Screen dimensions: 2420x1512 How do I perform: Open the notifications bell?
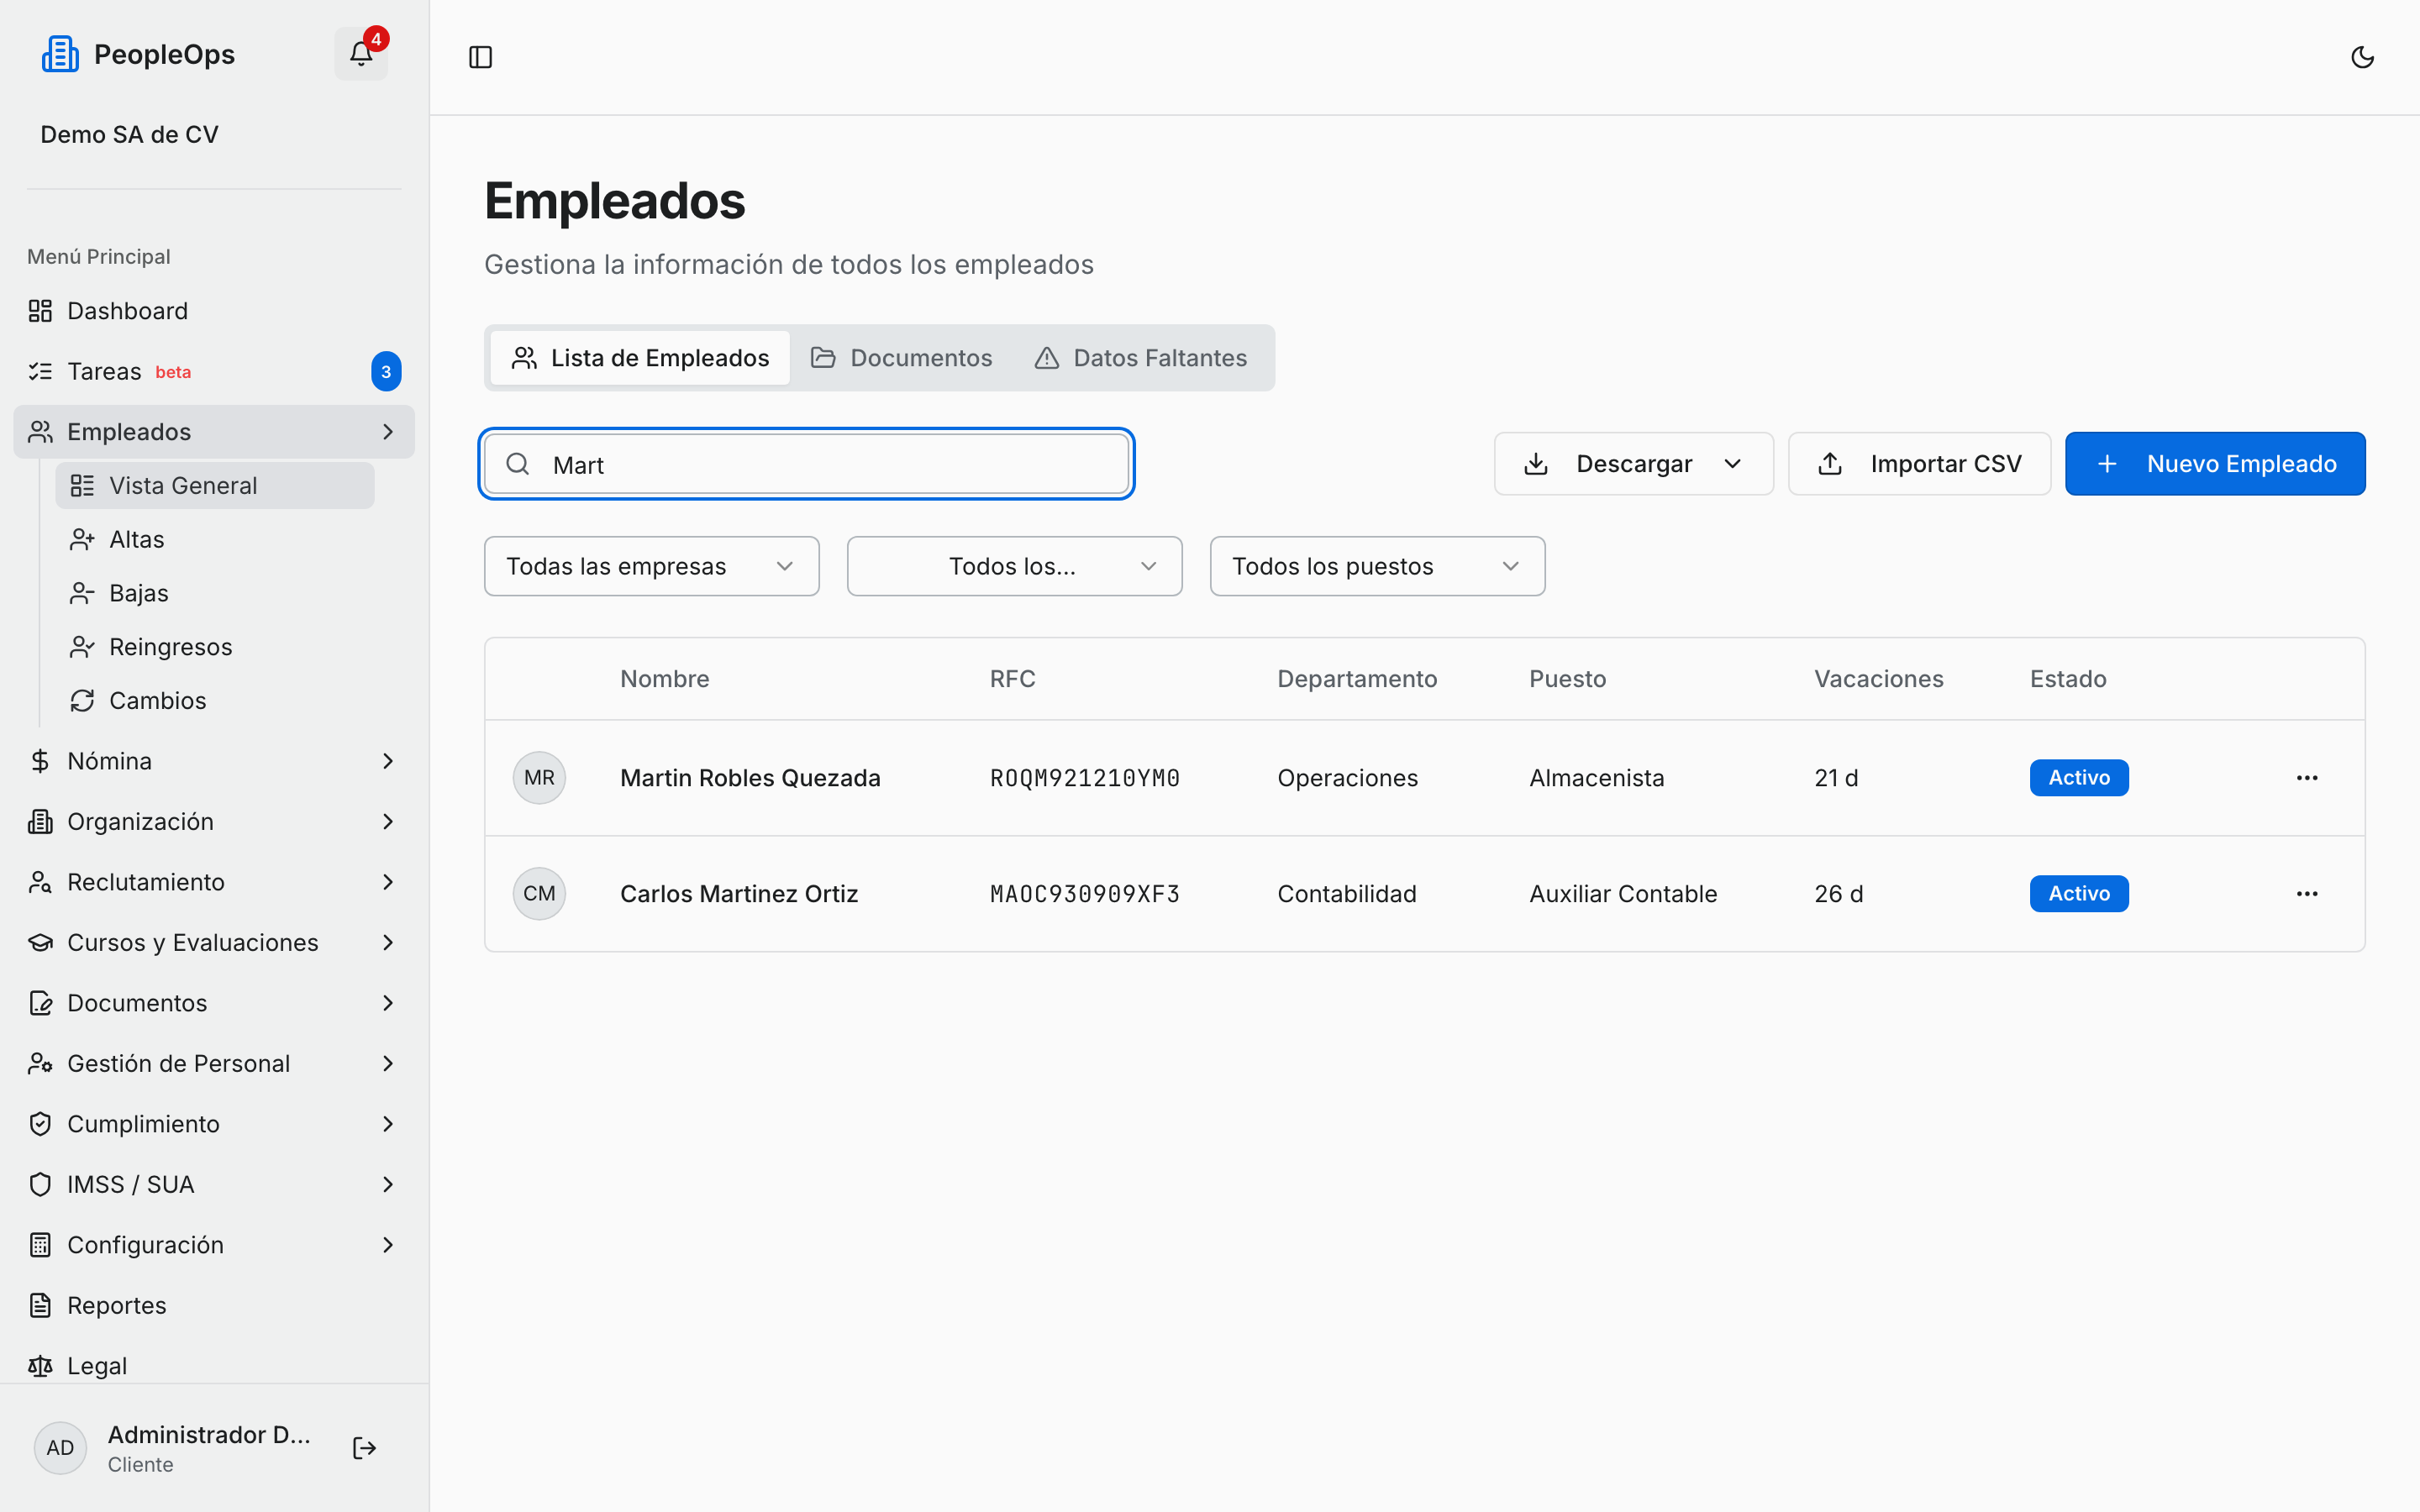361,54
